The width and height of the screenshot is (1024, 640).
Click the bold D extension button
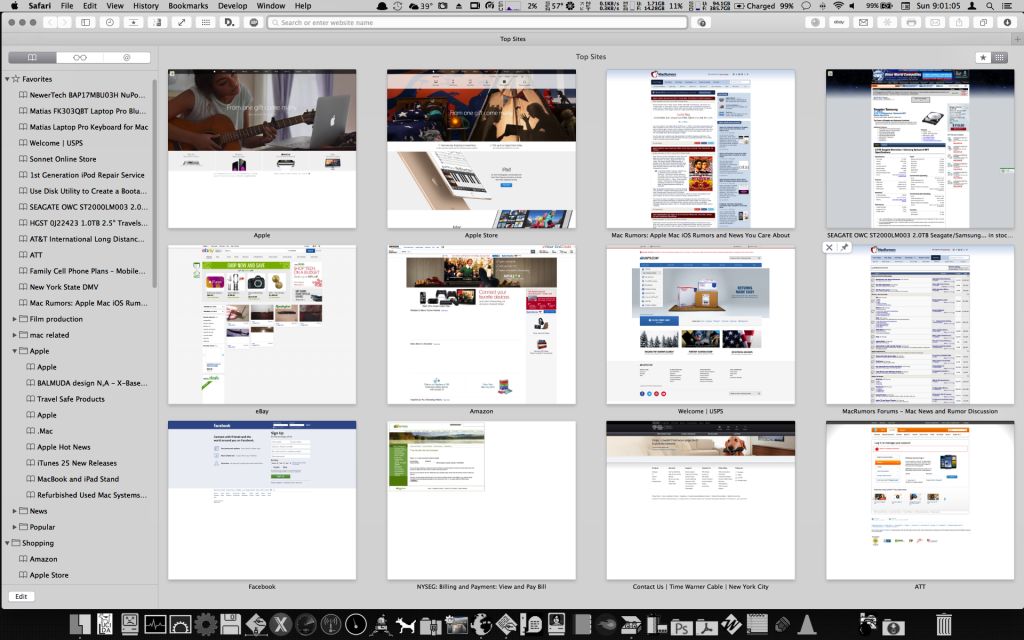point(230,22)
